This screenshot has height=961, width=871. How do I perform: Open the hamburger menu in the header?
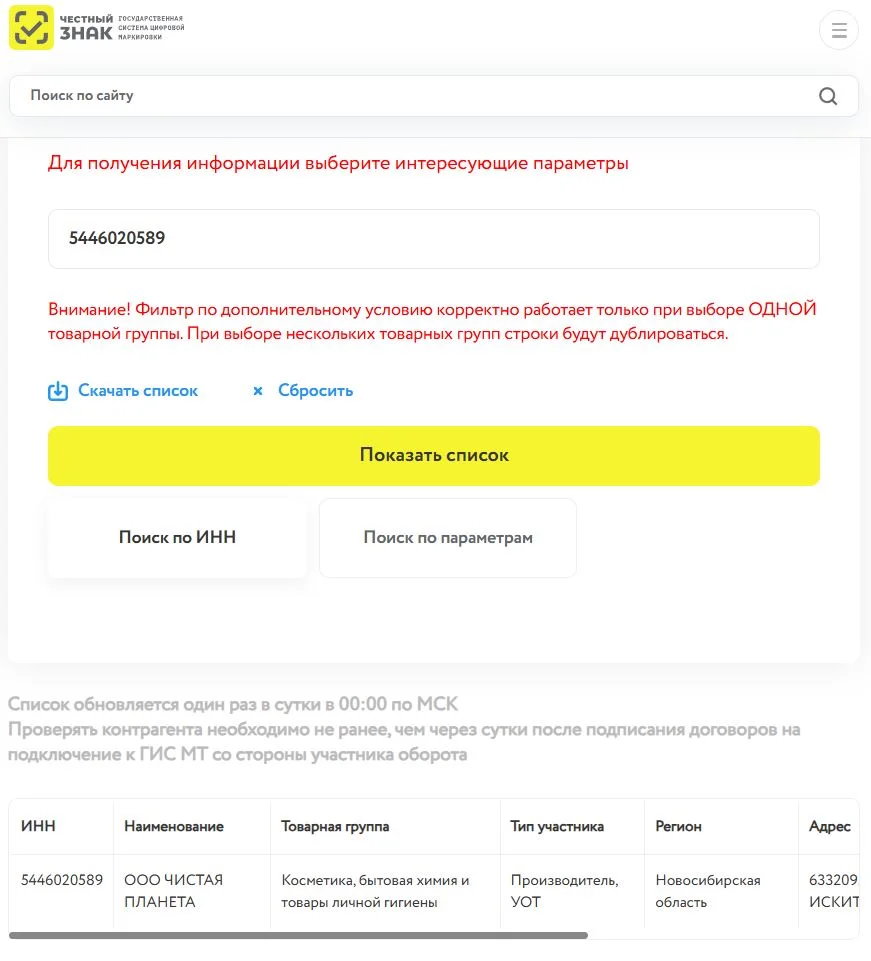[x=839, y=30]
